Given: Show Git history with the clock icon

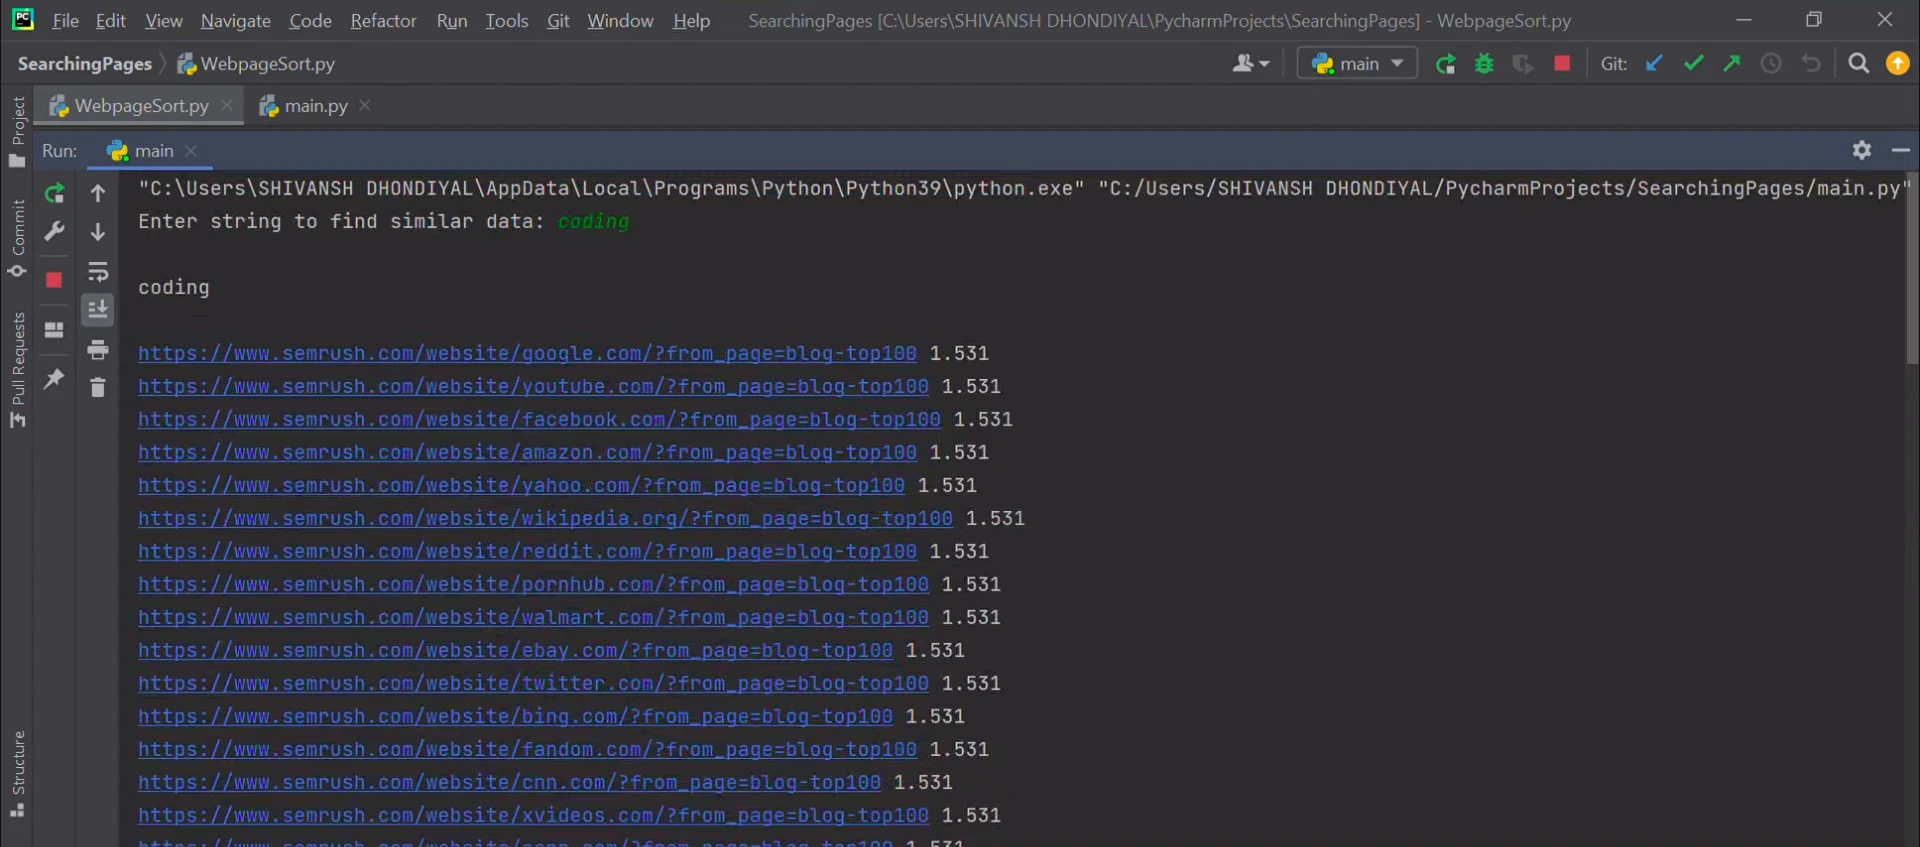Looking at the screenshot, I should click(x=1771, y=64).
